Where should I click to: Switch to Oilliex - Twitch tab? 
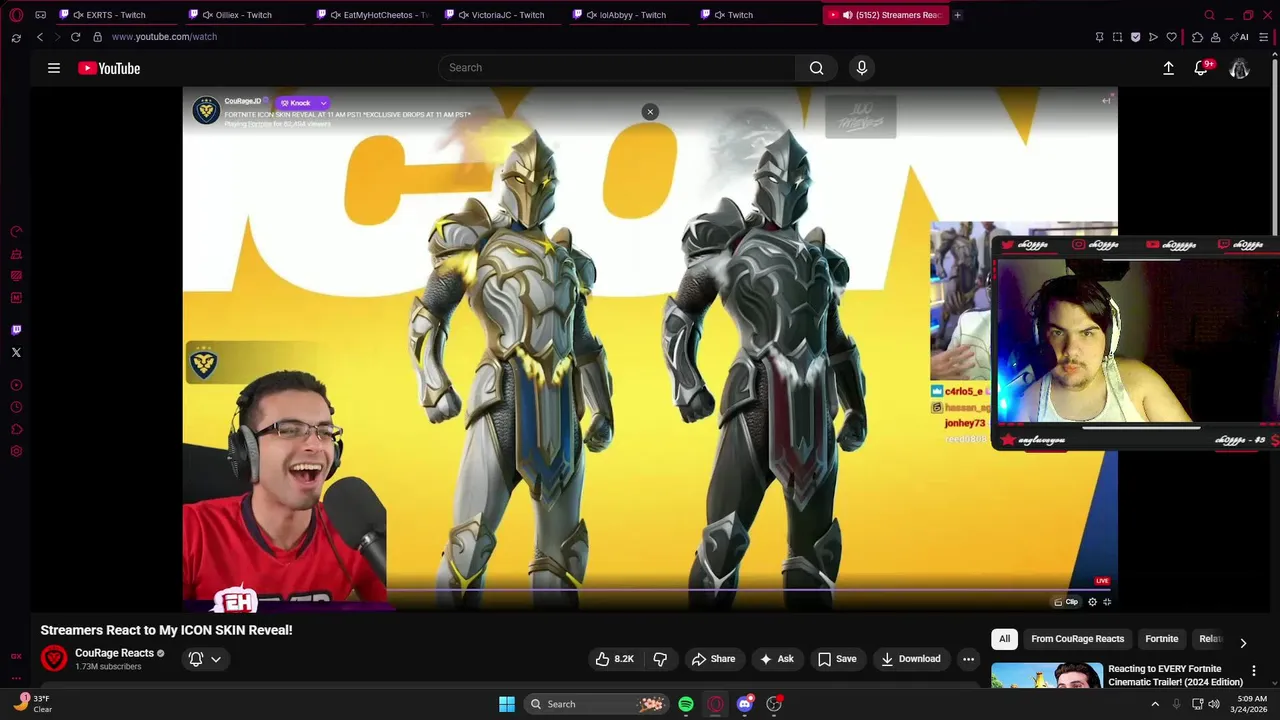tap(245, 15)
